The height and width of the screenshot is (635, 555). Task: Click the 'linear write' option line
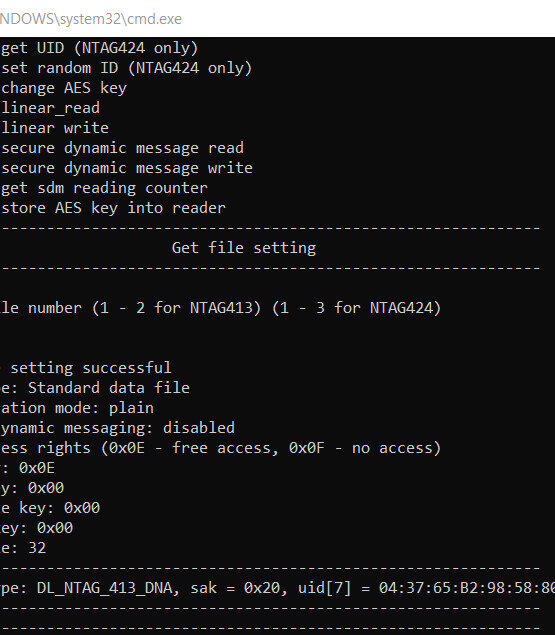(x=55, y=128)
